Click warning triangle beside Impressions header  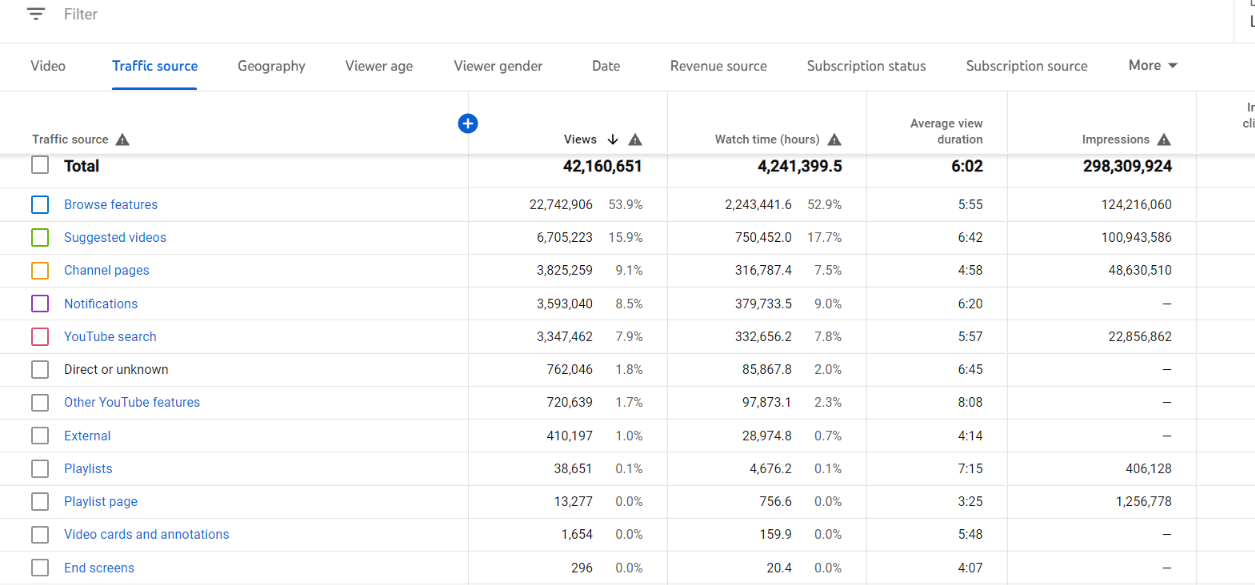coord(1163,140)
